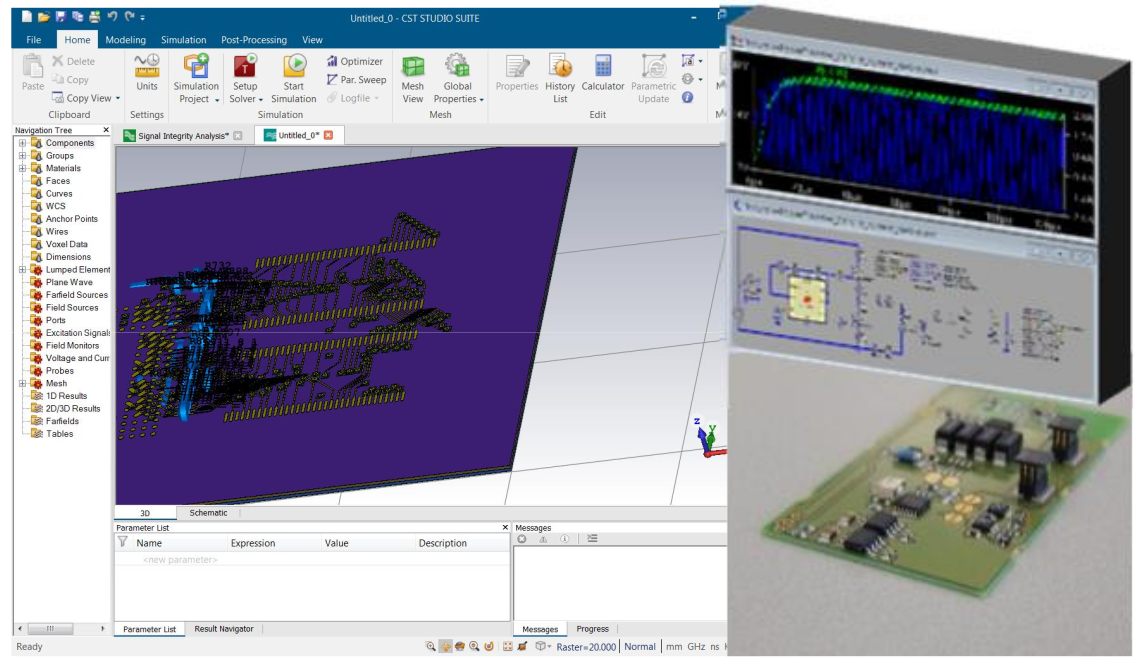
Task: Click the Print icon in quick access toolbar
Action: 94,17
